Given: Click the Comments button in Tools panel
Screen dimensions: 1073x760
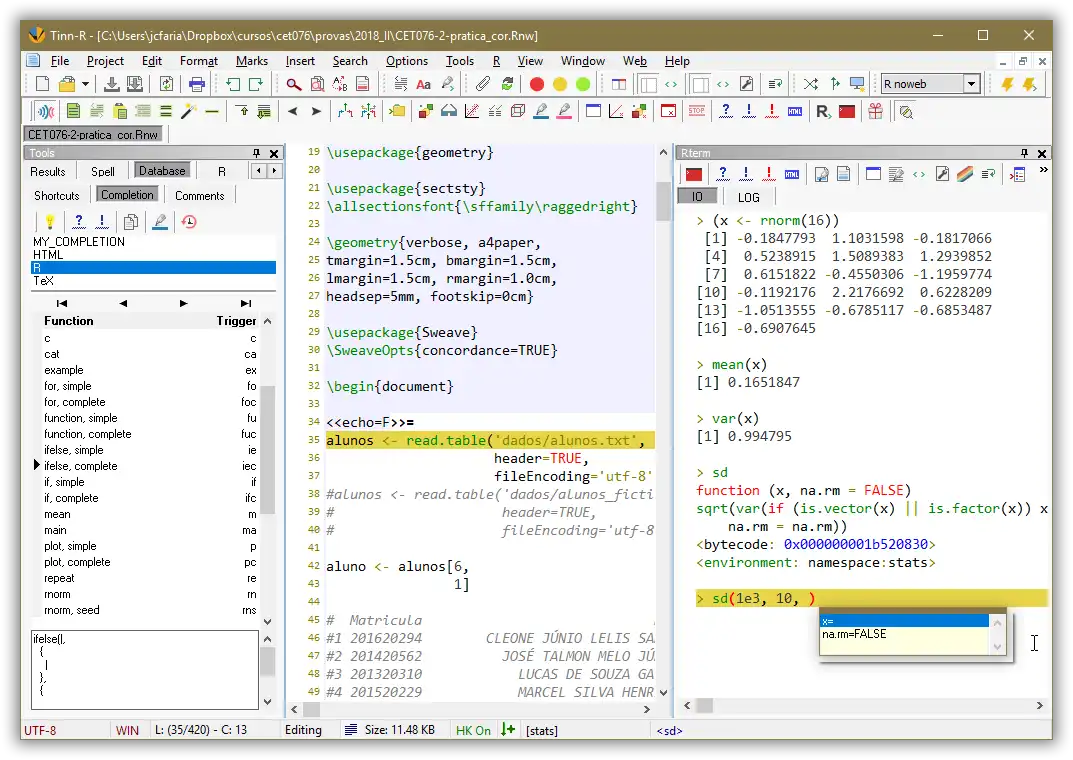Looking at the screenshot, I should tap(200, 195).
